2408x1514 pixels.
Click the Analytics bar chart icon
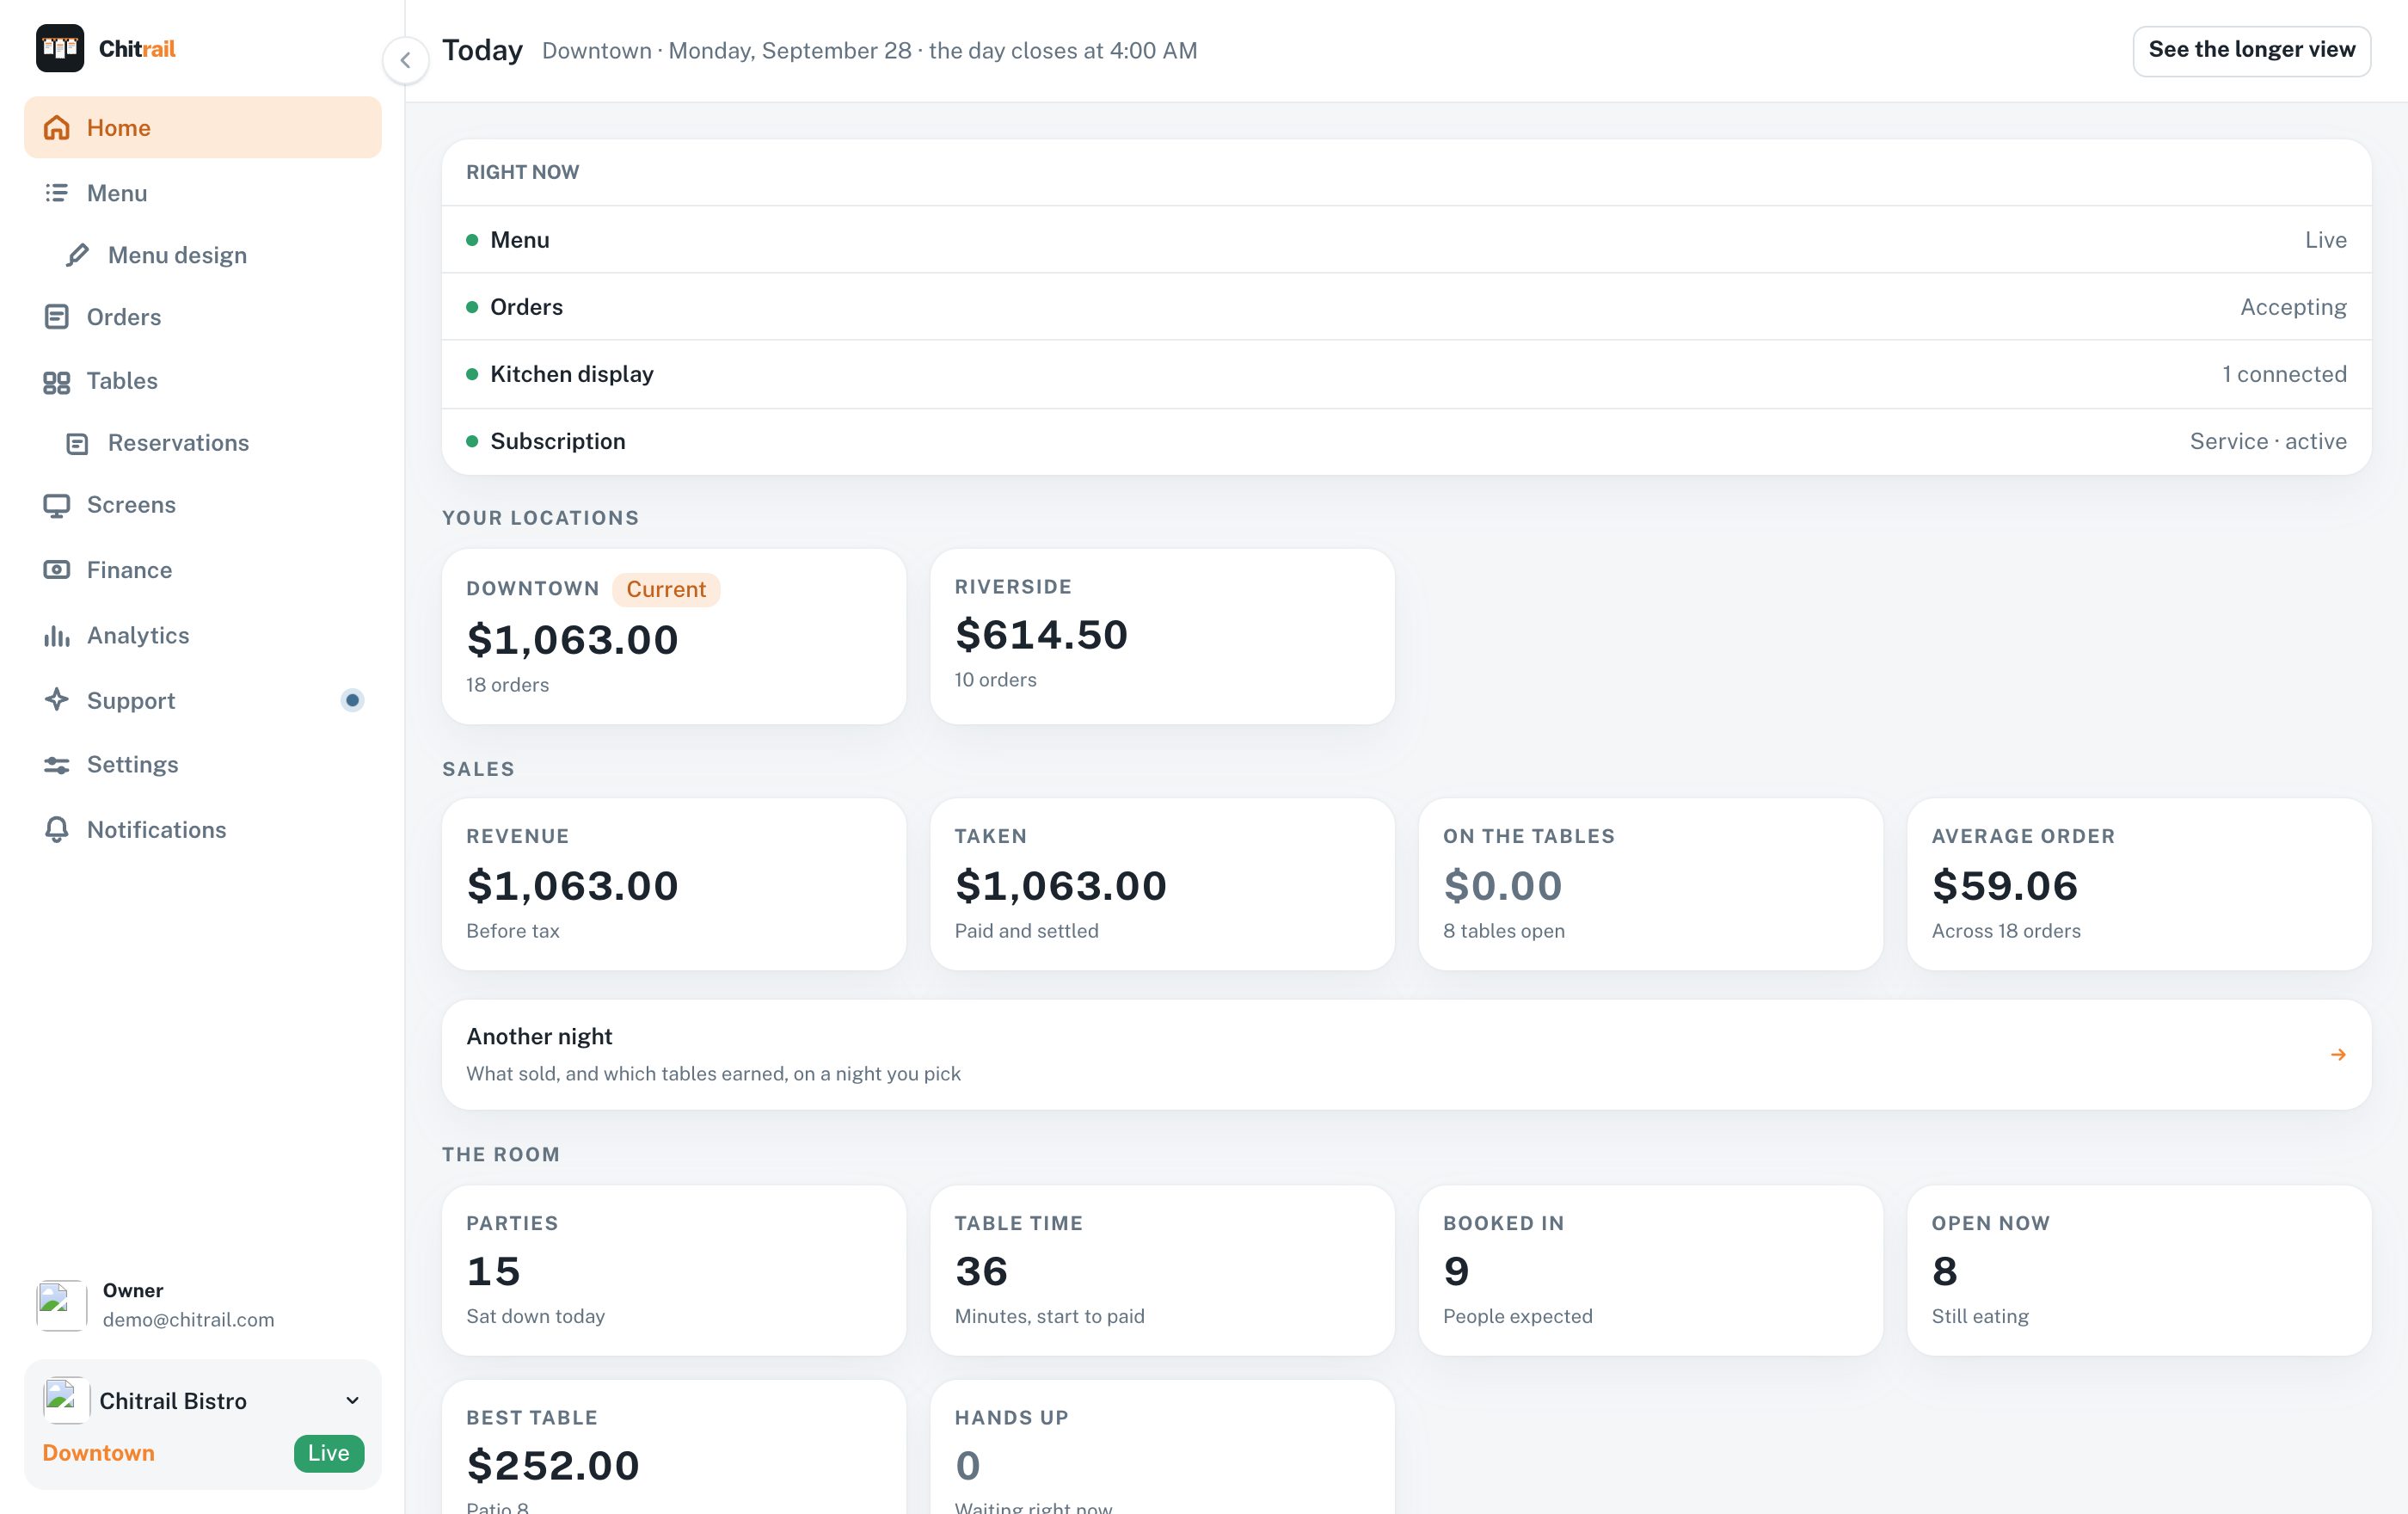coord(57,636)
